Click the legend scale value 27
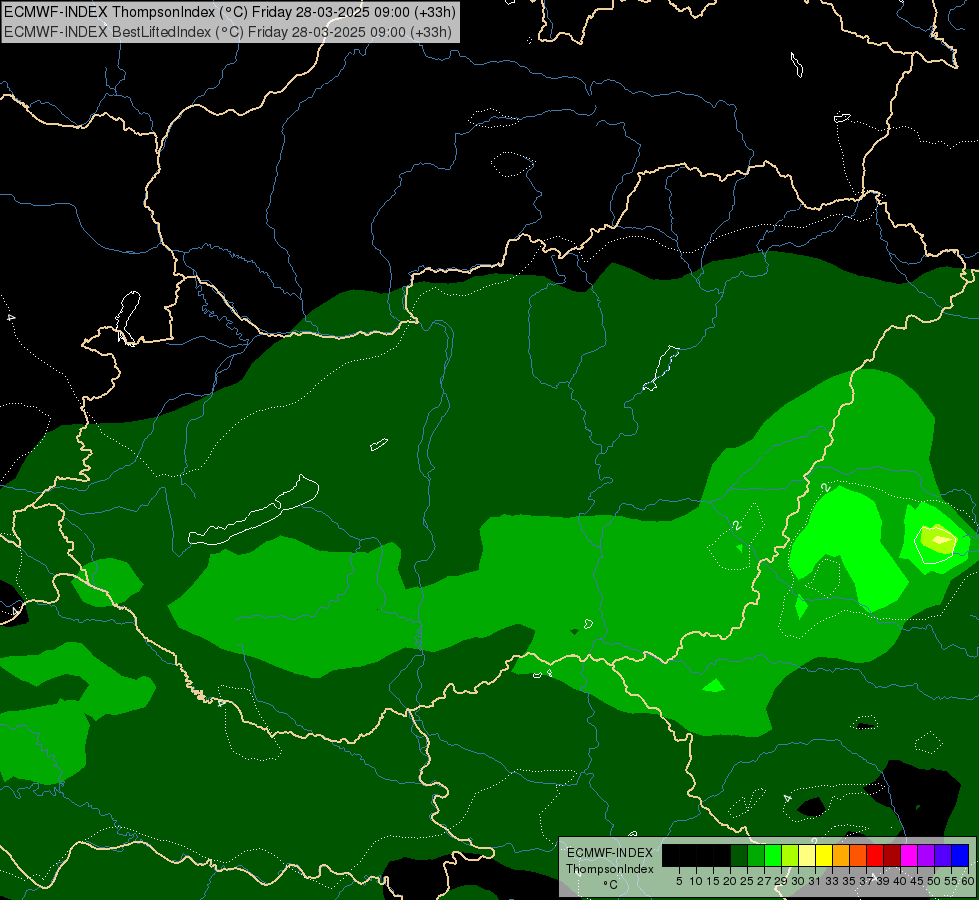This screenshot has height=900, width=979. pyautogui.click(x=764, y=881)
